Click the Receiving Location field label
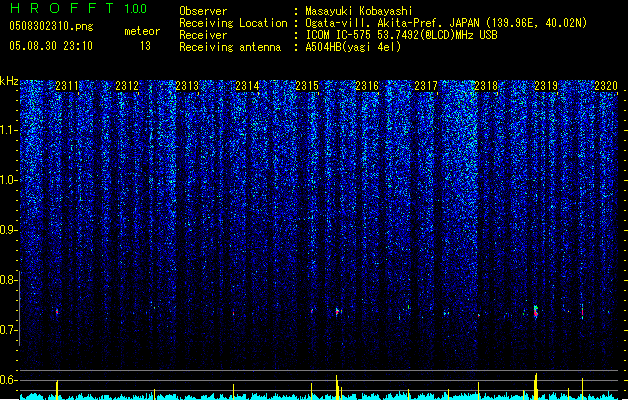The height and width of the screenshot is (400, 629). [233, 23]
